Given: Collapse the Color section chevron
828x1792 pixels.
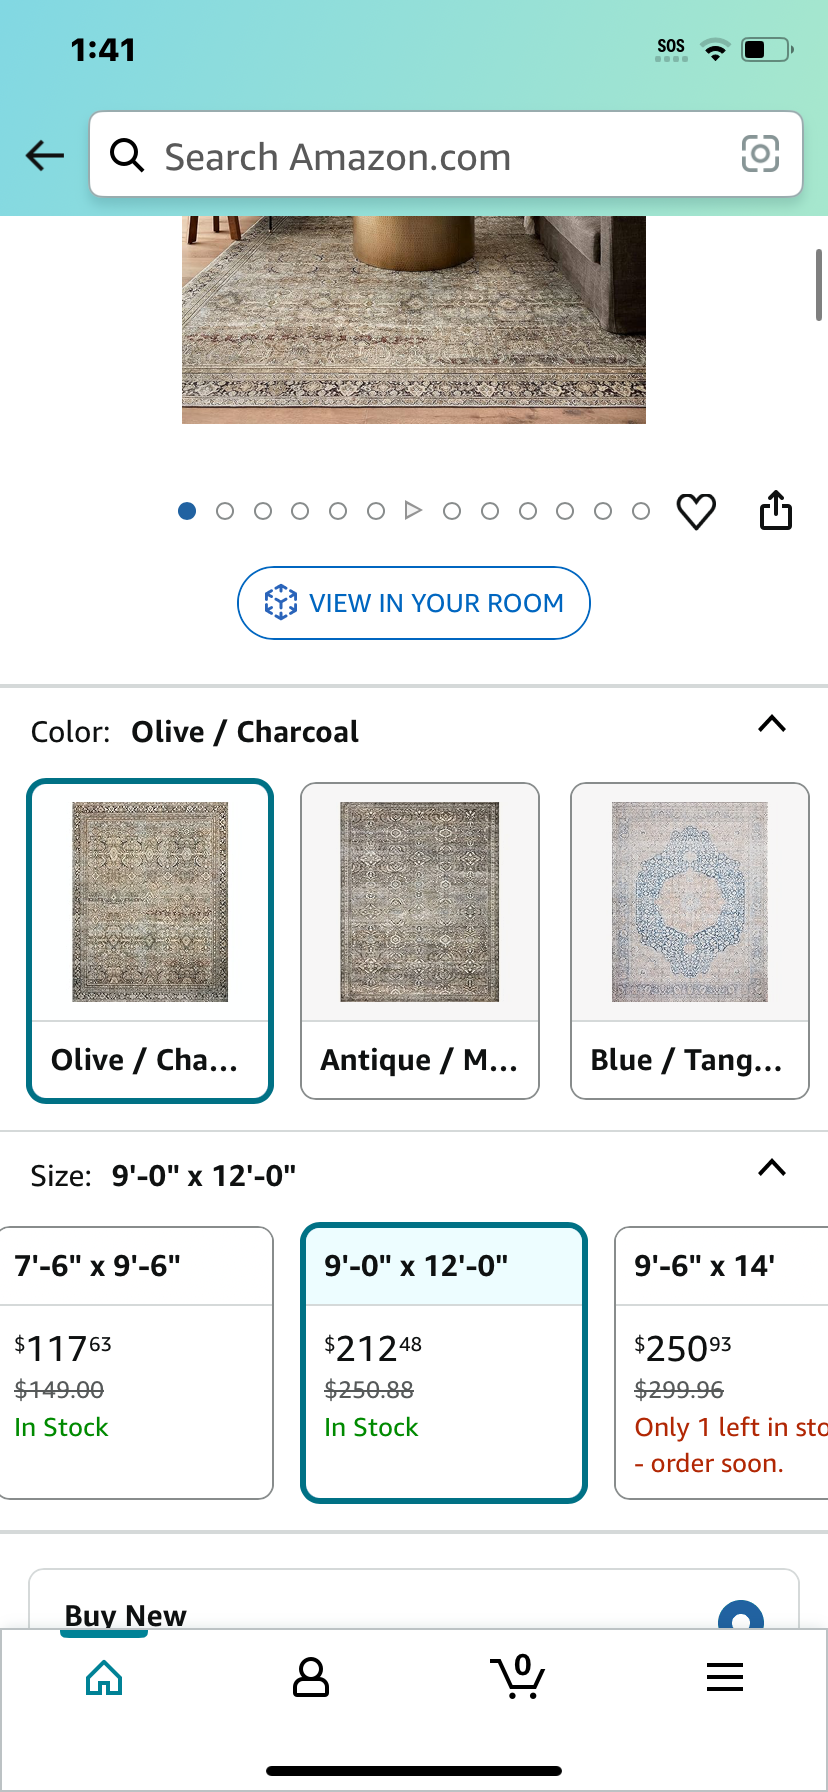Looking at the screenshot, I should point(772,724).
